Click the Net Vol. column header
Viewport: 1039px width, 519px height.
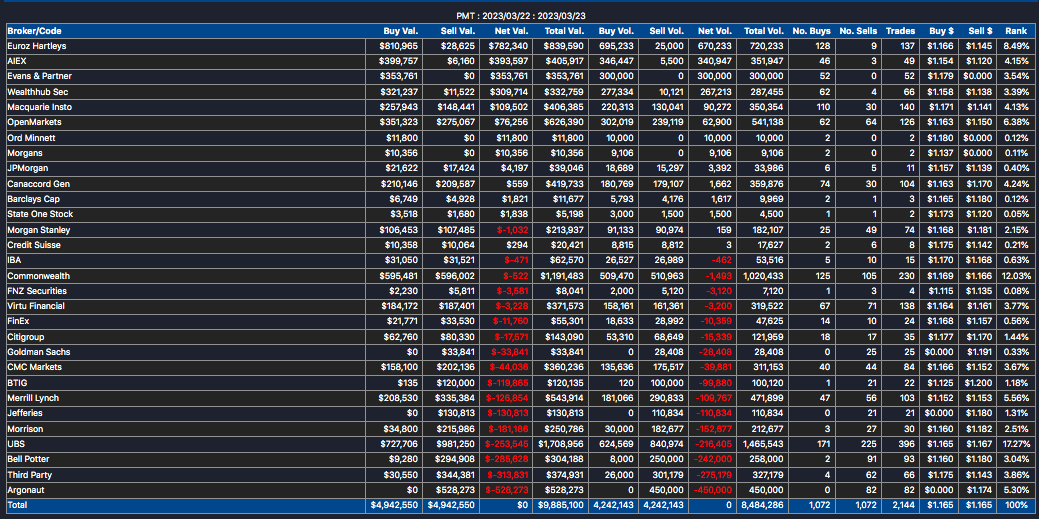[714, 31]
